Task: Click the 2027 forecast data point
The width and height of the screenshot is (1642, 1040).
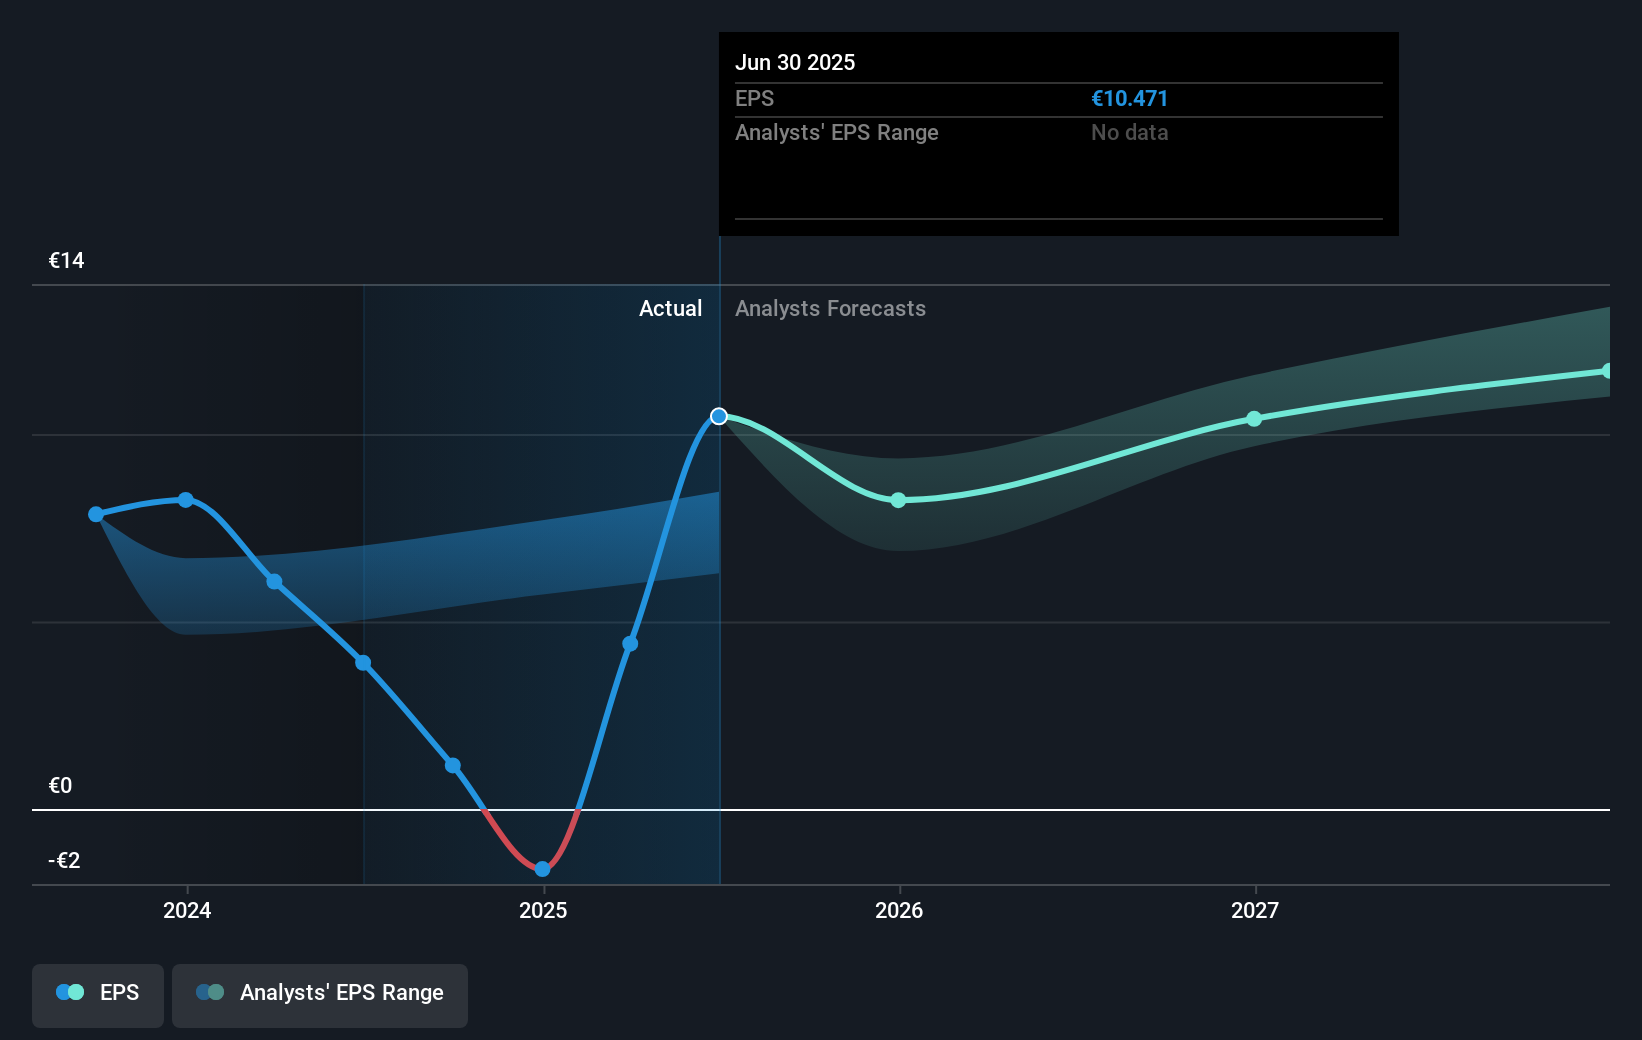Action: coord(1255,420)
